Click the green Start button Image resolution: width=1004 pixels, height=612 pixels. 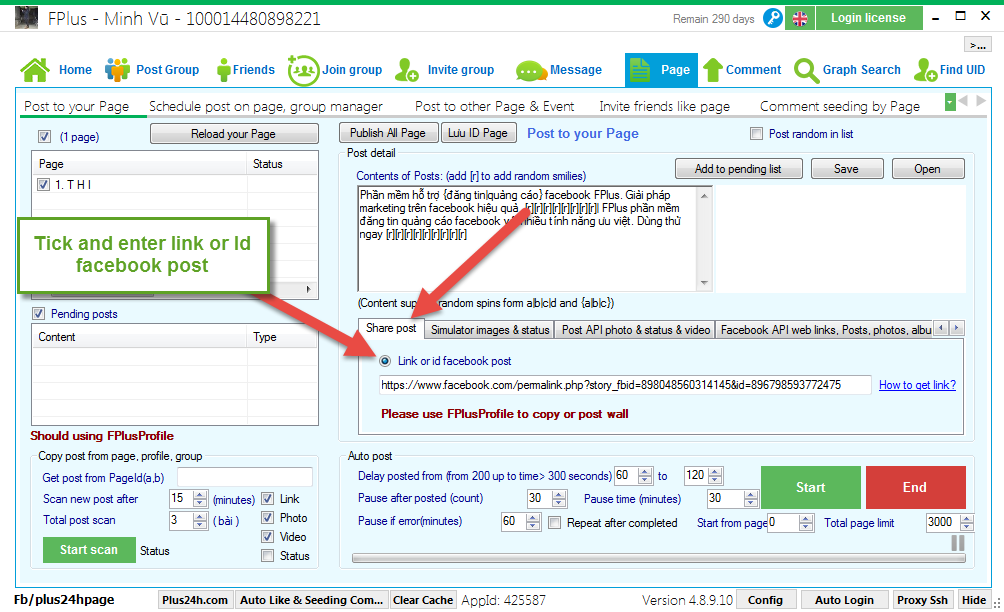pyautogui.click(x=811, y=487)
